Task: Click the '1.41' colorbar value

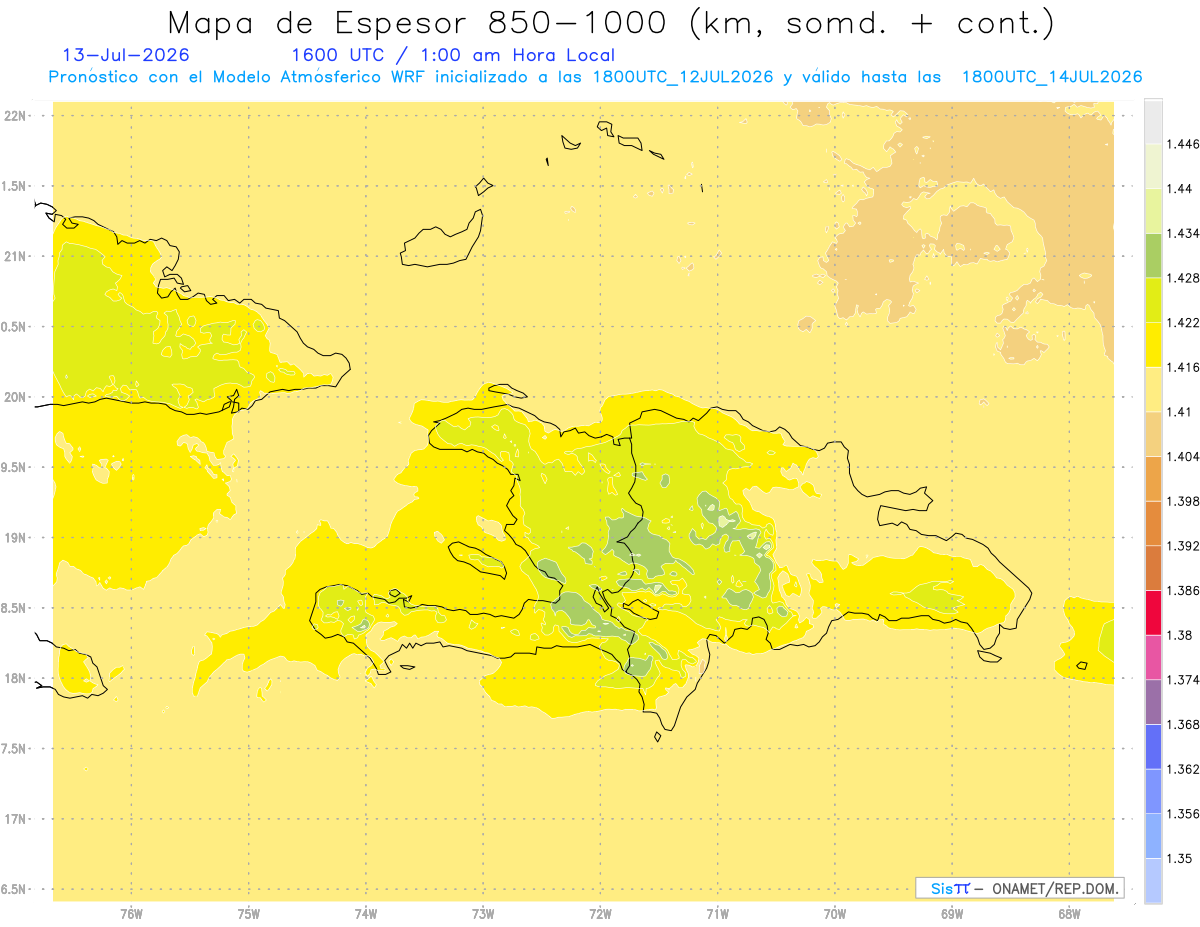Action: tap(1179, 412)
